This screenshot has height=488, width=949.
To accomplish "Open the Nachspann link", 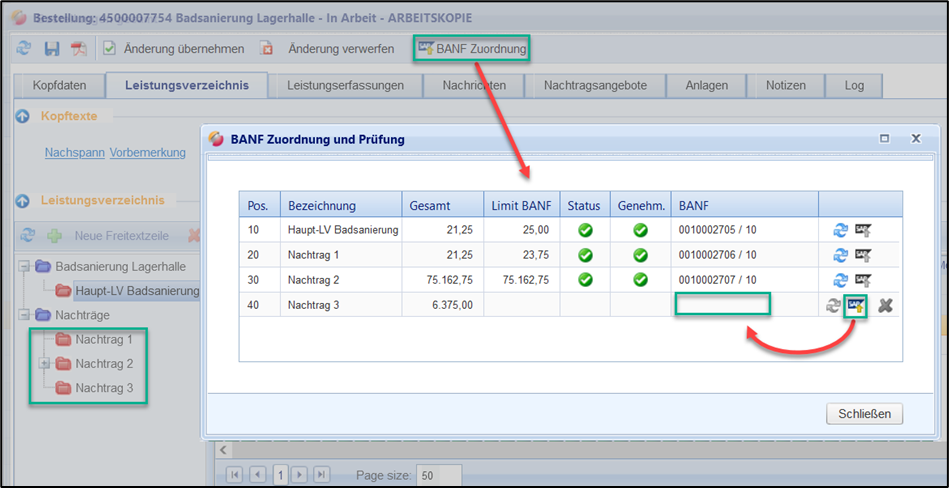I will pyautogui.click(x=75, y=153).
